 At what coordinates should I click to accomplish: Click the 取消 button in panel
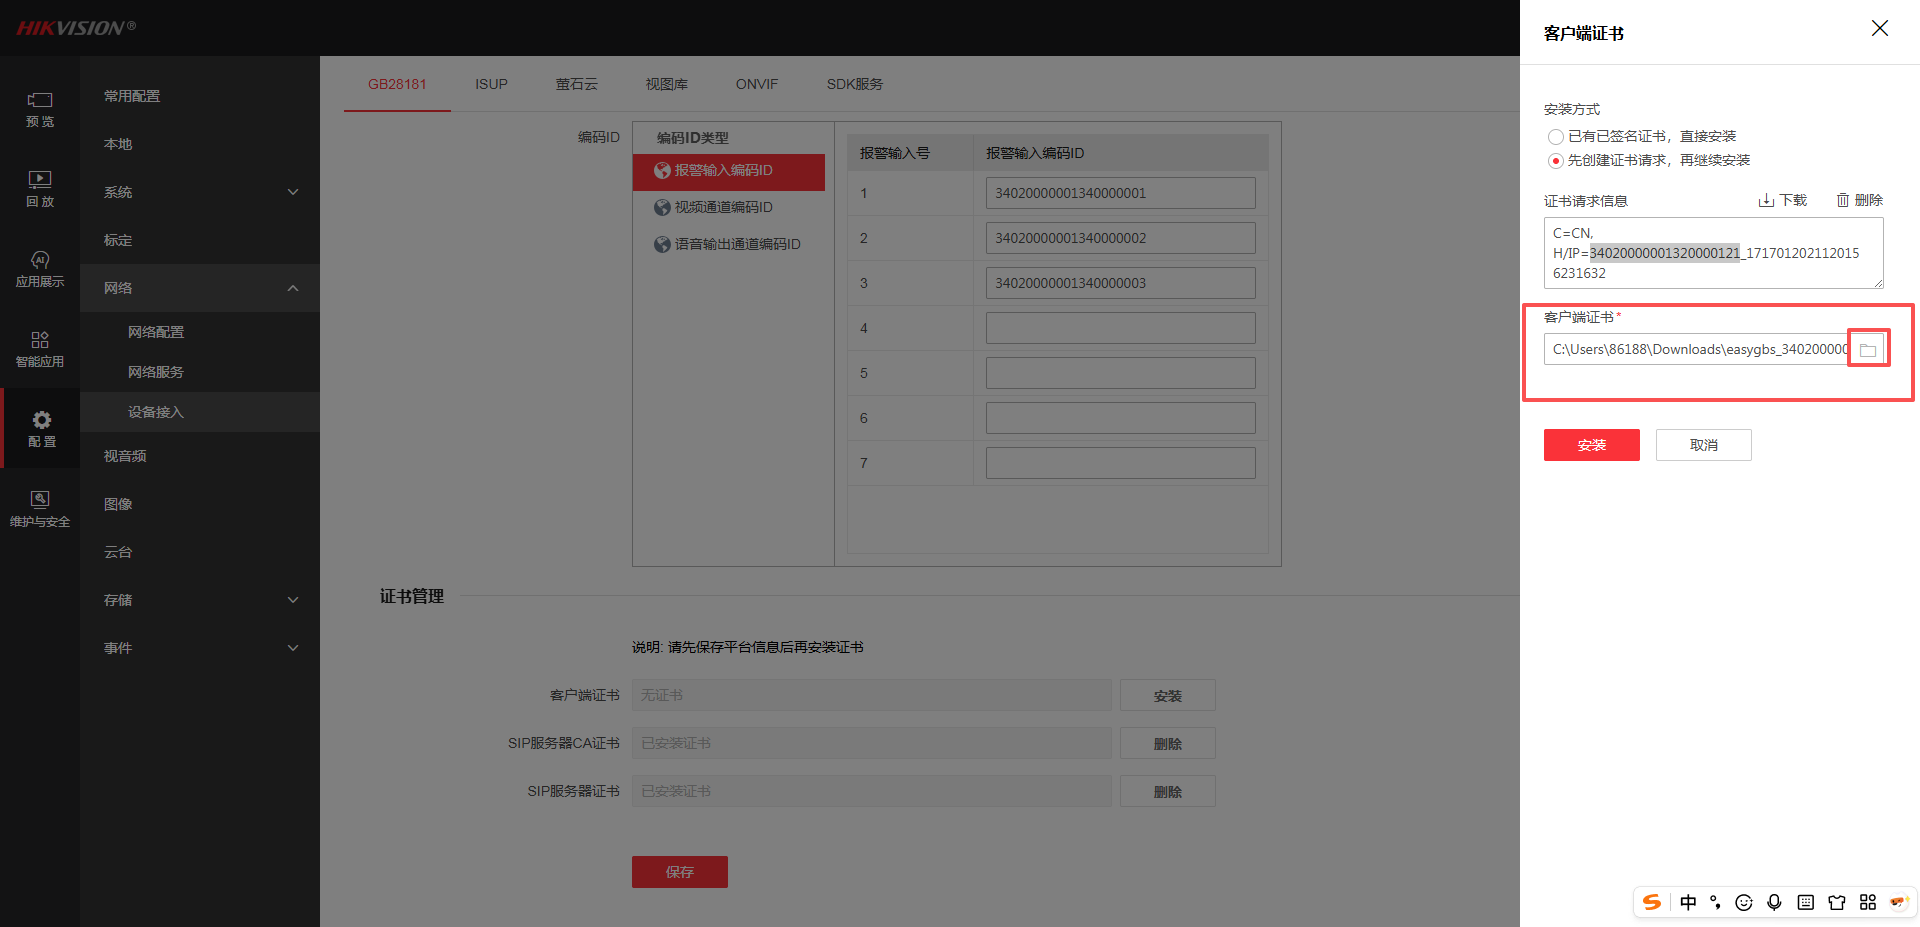click(1704, 445)
